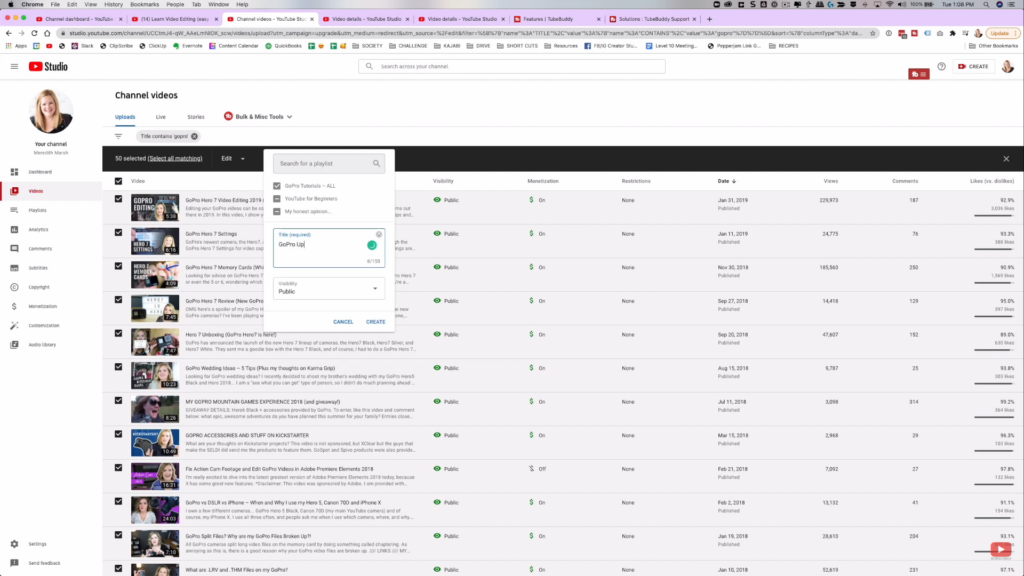Open Settings at the sidebar bottom

coord(37,544)
